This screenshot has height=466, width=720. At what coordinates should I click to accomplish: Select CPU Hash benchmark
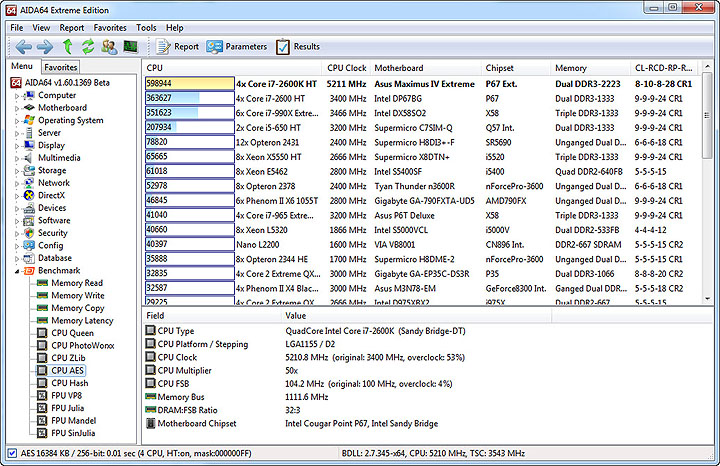click(x=69, y=383)
